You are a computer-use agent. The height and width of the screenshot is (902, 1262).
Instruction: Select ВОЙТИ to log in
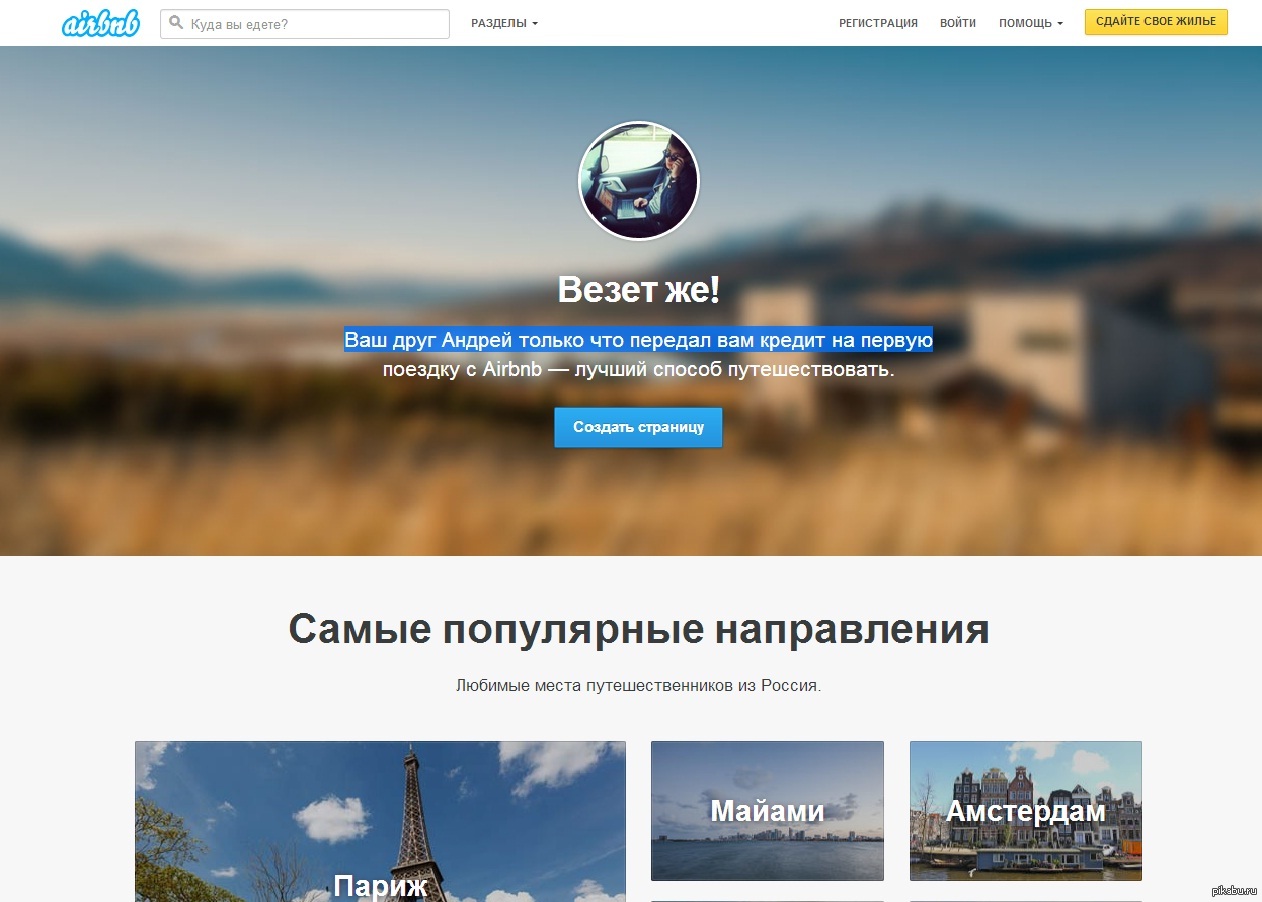click(957, 23)
